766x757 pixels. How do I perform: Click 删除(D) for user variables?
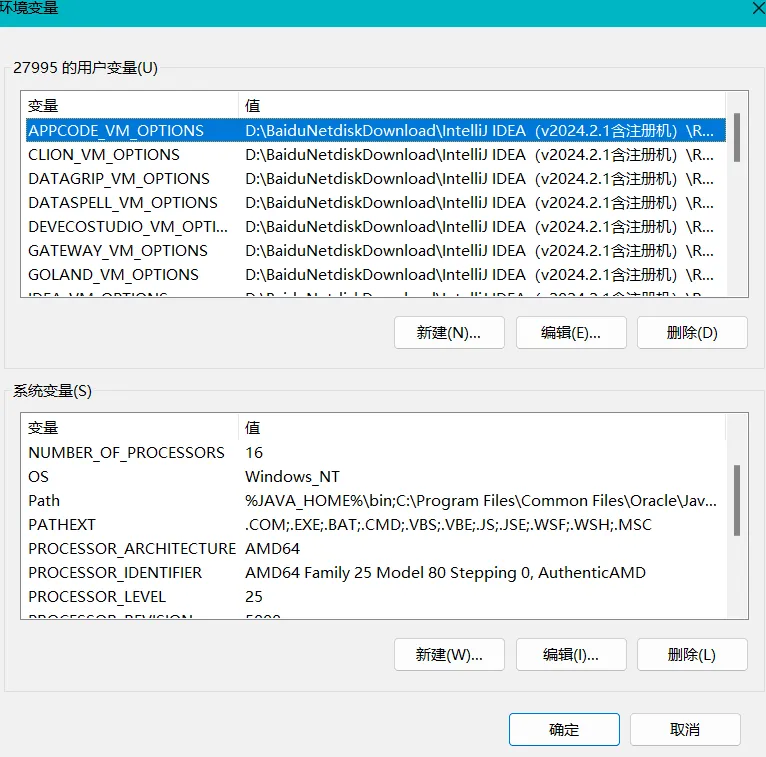coord(692,333)
